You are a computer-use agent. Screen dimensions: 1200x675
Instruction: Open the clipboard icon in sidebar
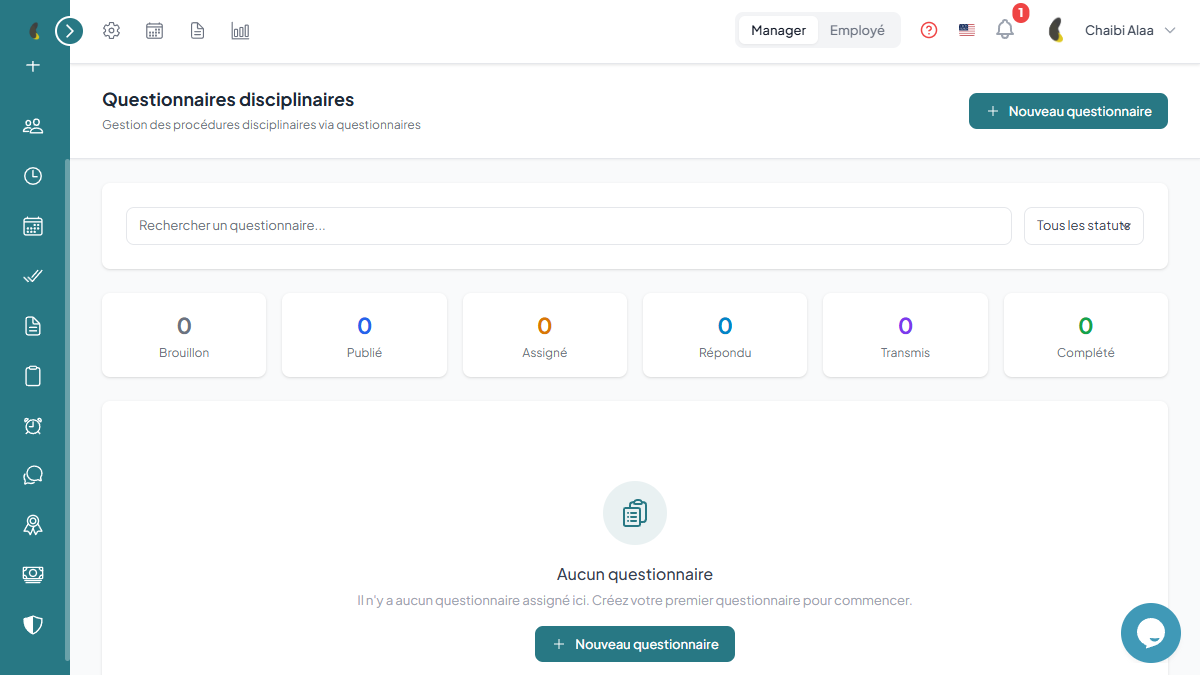click(33, 376)
